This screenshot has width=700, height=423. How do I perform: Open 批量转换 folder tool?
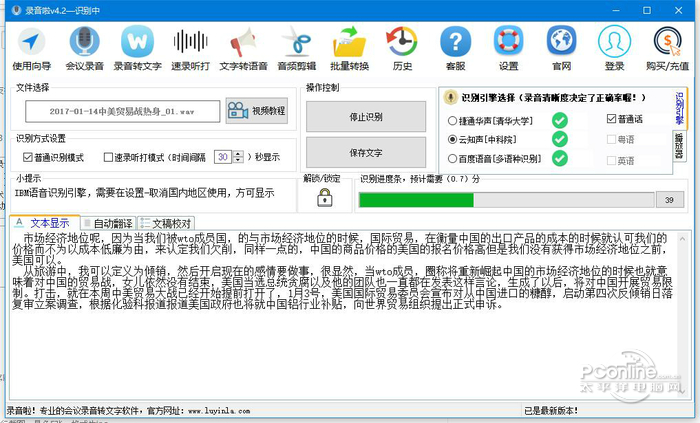click(x=350, y=48)
